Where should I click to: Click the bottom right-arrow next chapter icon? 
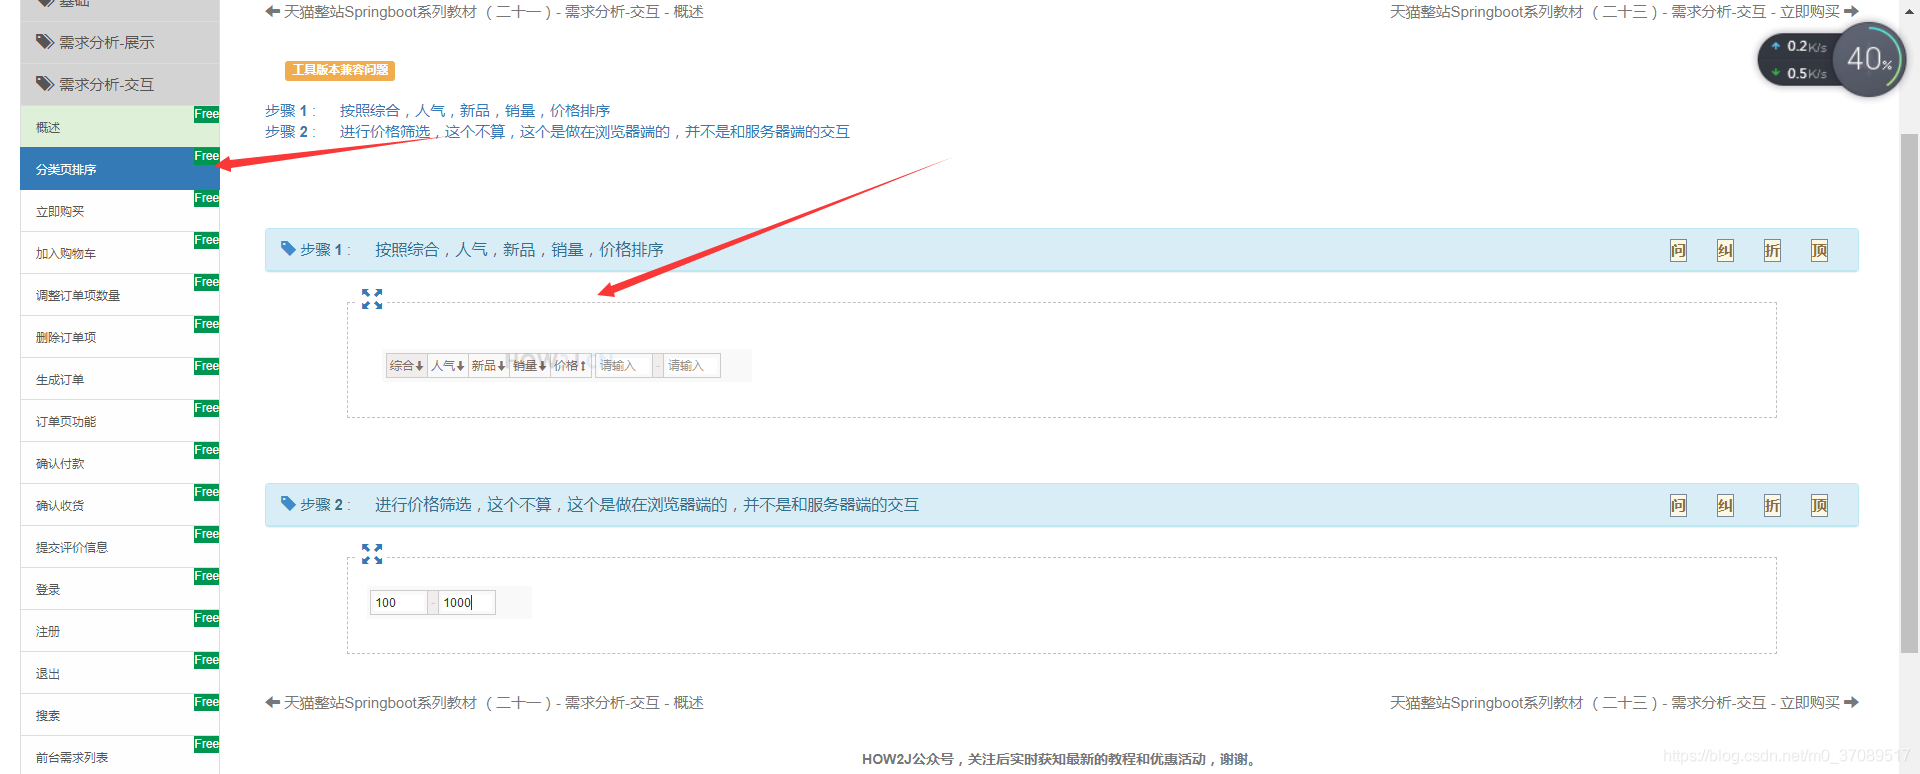(x=1851, y=703)
